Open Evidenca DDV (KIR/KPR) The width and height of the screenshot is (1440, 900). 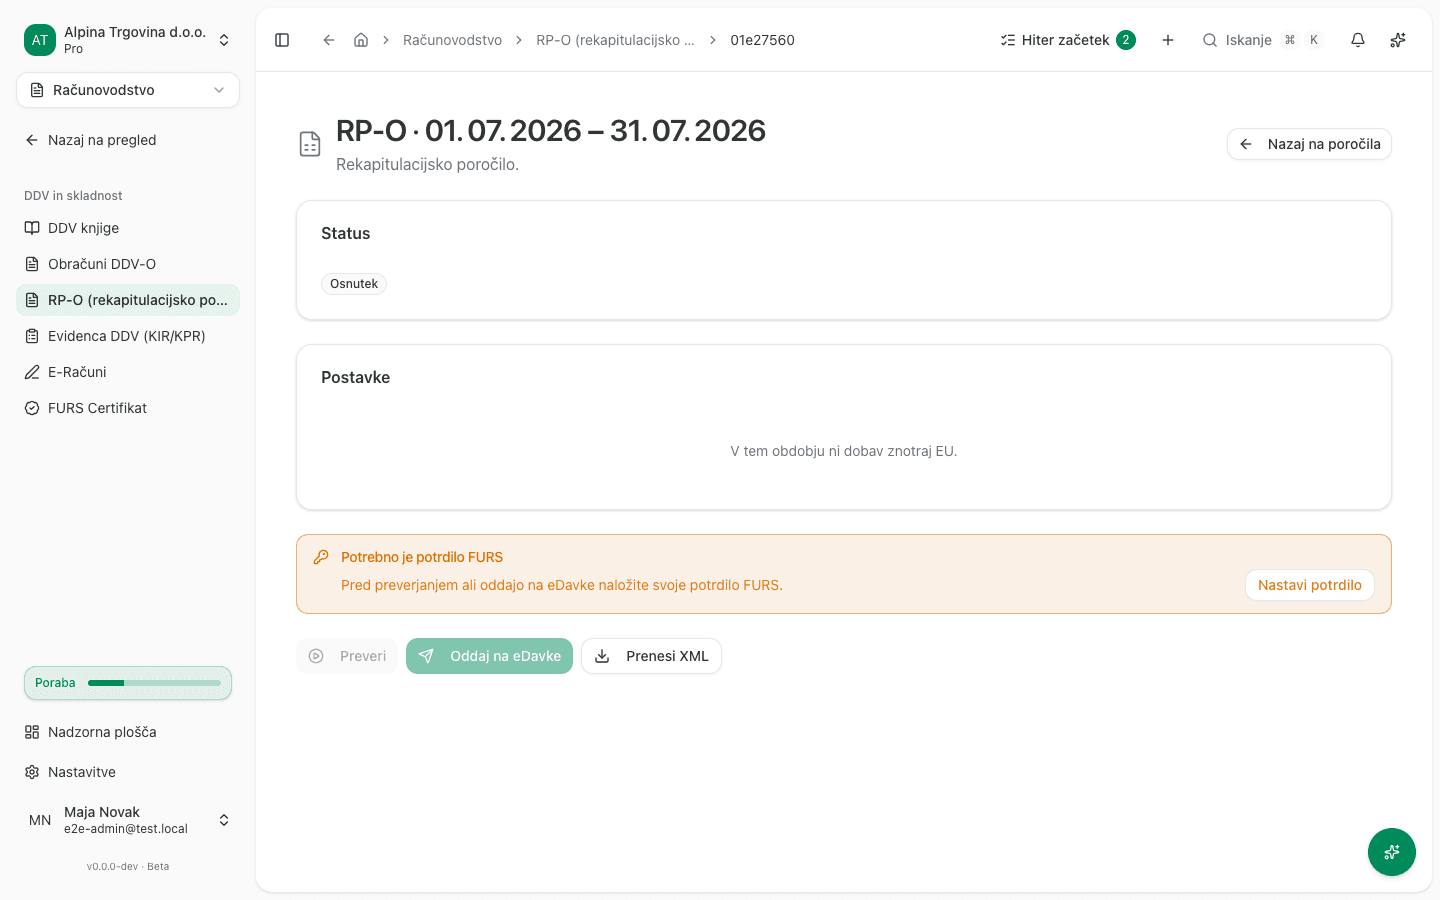tap(128, 336)
